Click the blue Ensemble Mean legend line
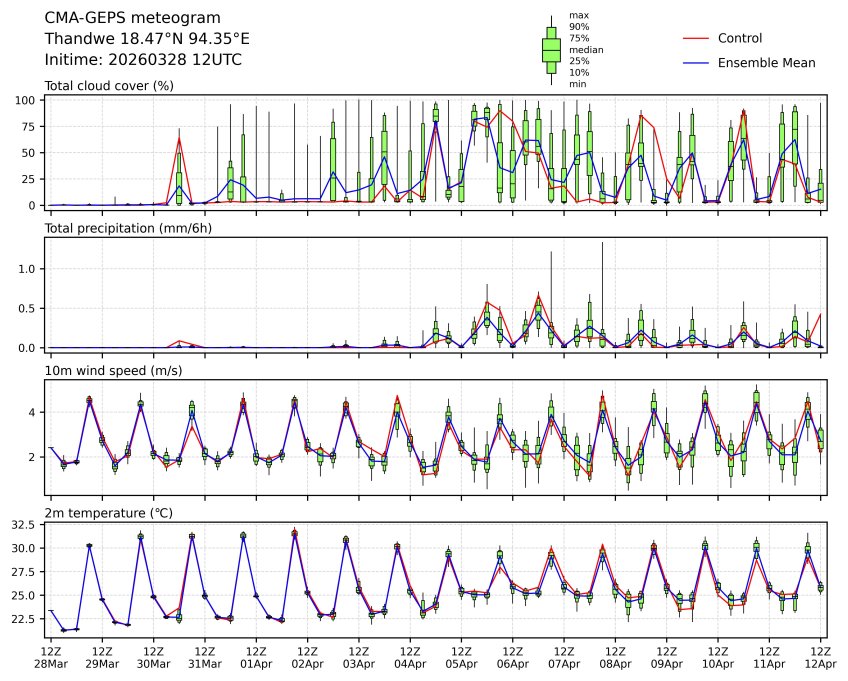 click(x=697, y=62)
